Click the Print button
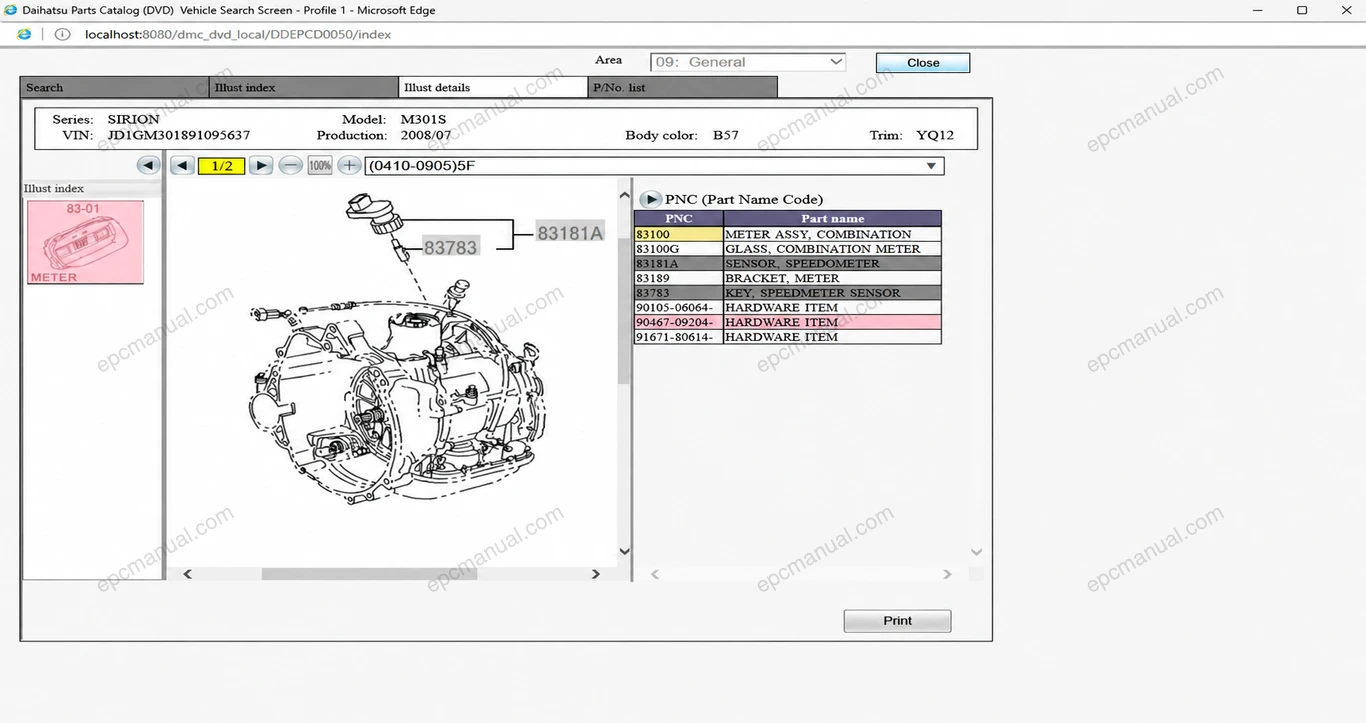The width and height of the screenshot is (1366, 723). pos(897,621)
